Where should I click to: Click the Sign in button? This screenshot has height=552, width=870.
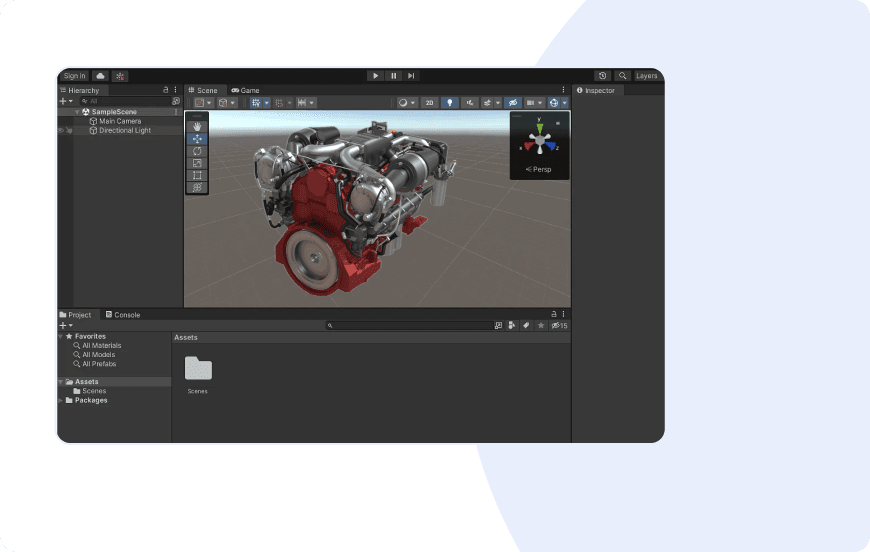[74, 76]
